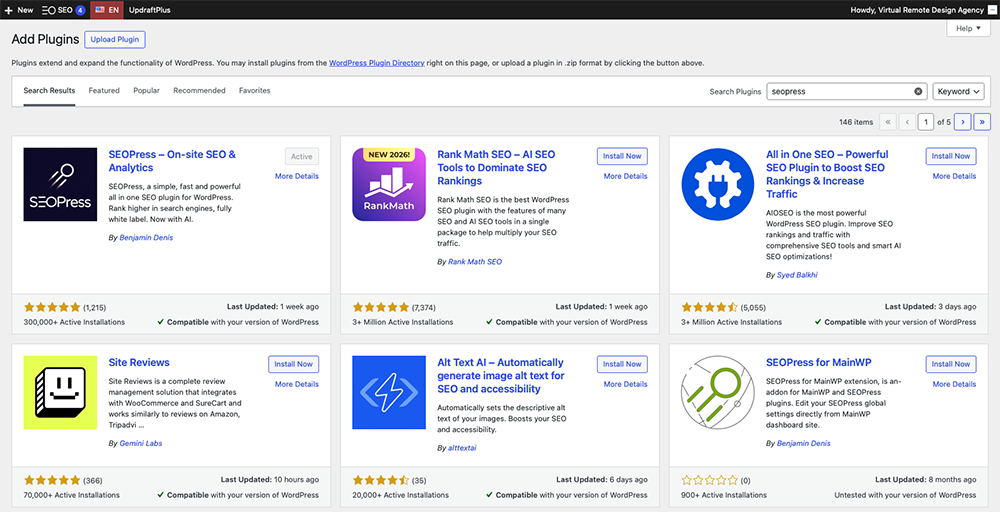Image resolution: width=1000 pixels, height=512 pixels.
Task: Install All in One SEO plugin
Action: coord(951,156)
